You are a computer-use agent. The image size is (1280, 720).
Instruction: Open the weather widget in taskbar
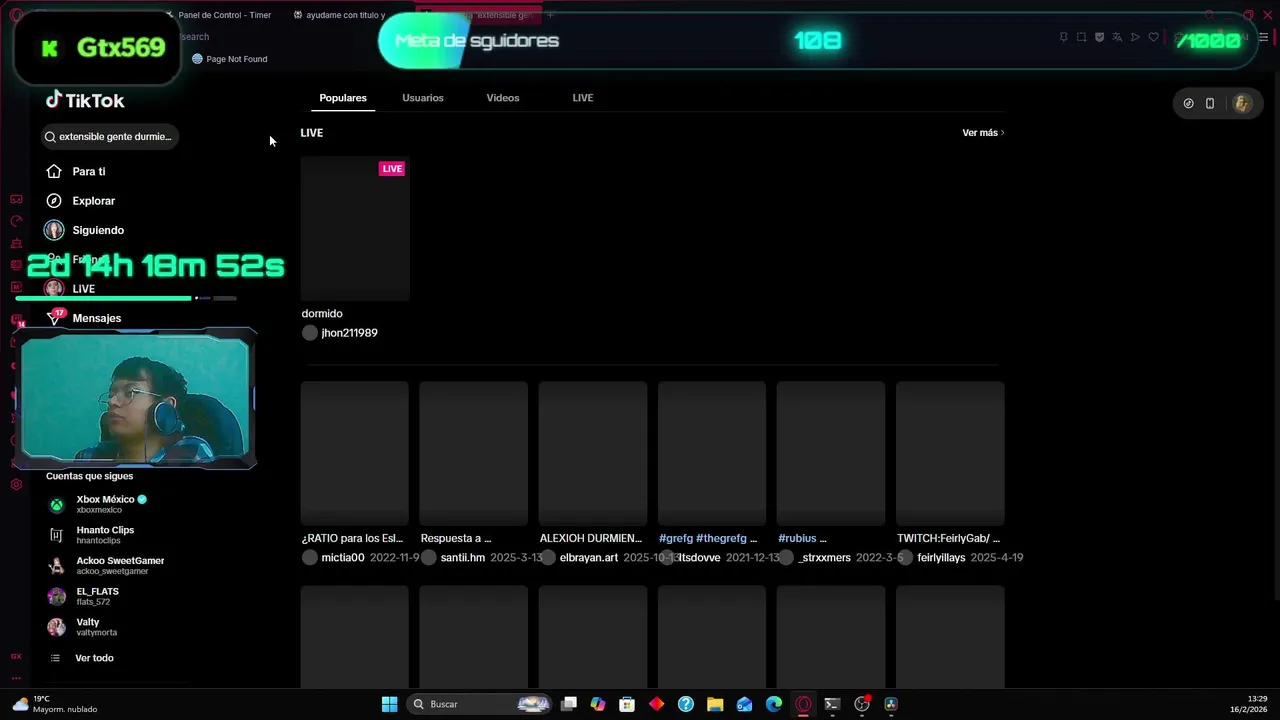click(x=55, y=704)
